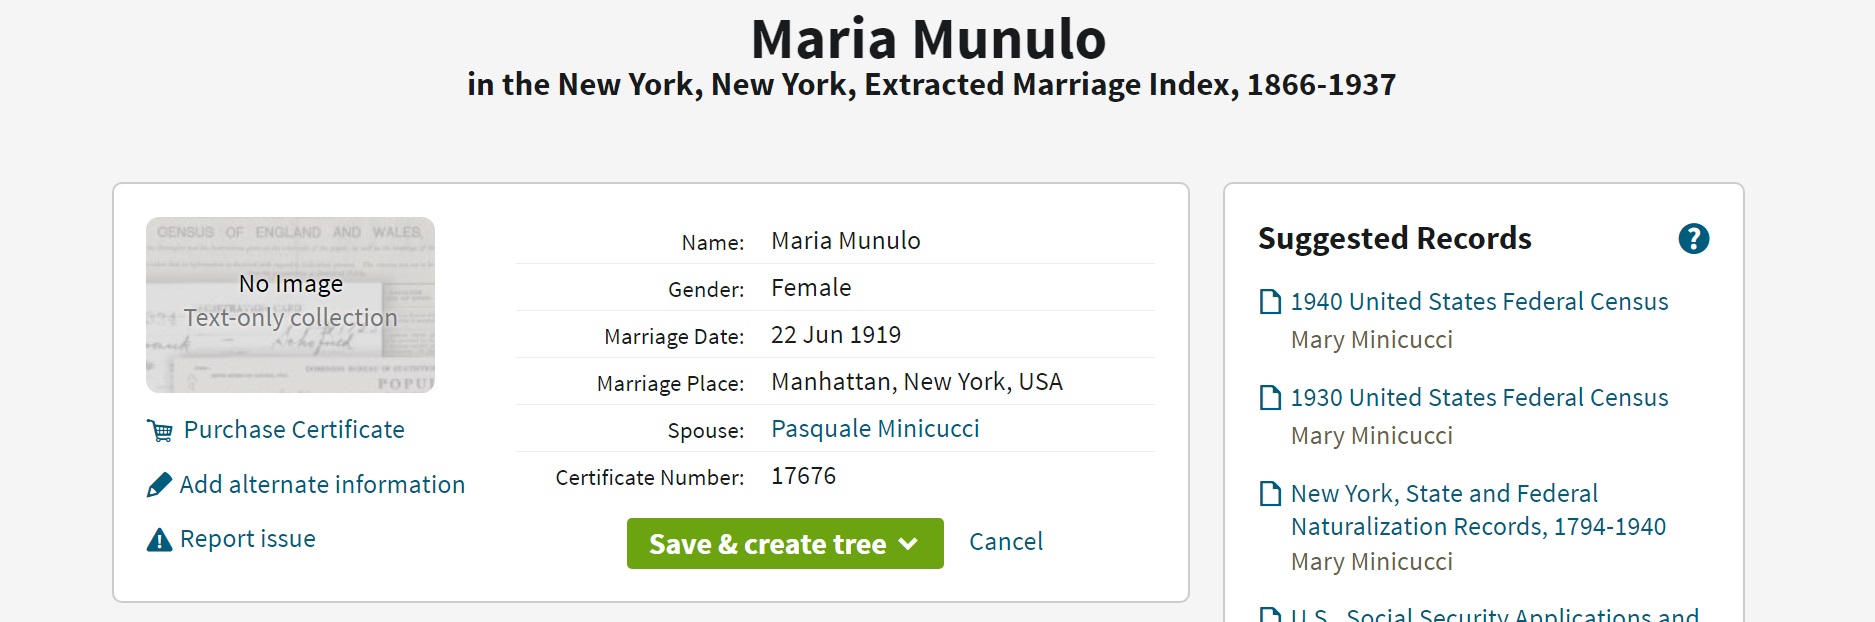Click the shopping cart icon

point(159,431)
